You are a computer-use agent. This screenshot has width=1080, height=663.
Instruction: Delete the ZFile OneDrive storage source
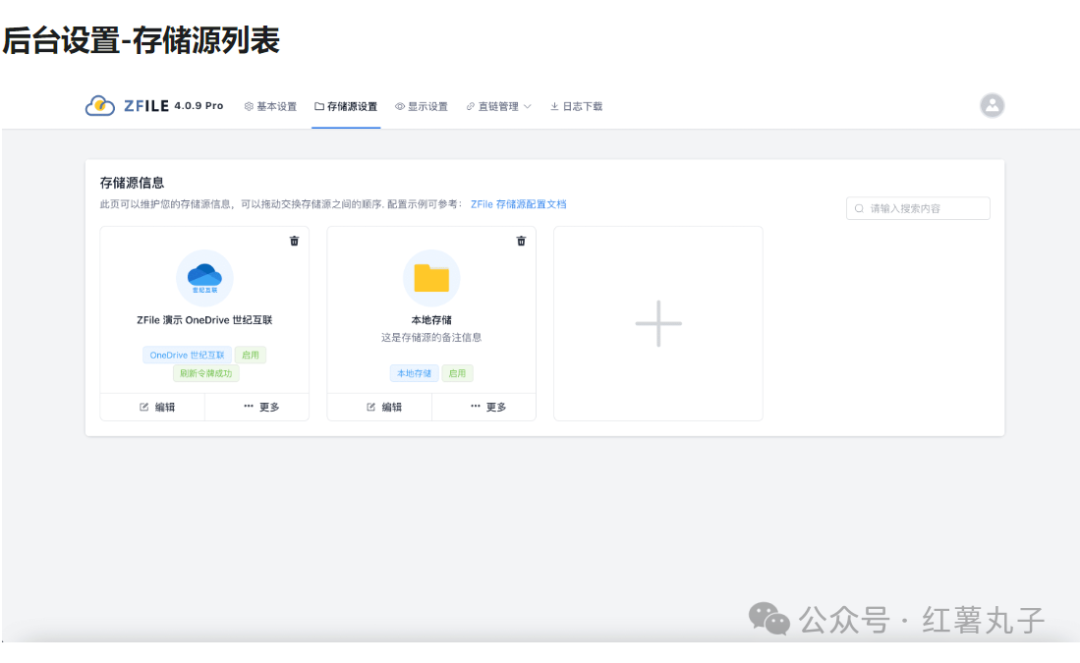coord(294,241)
